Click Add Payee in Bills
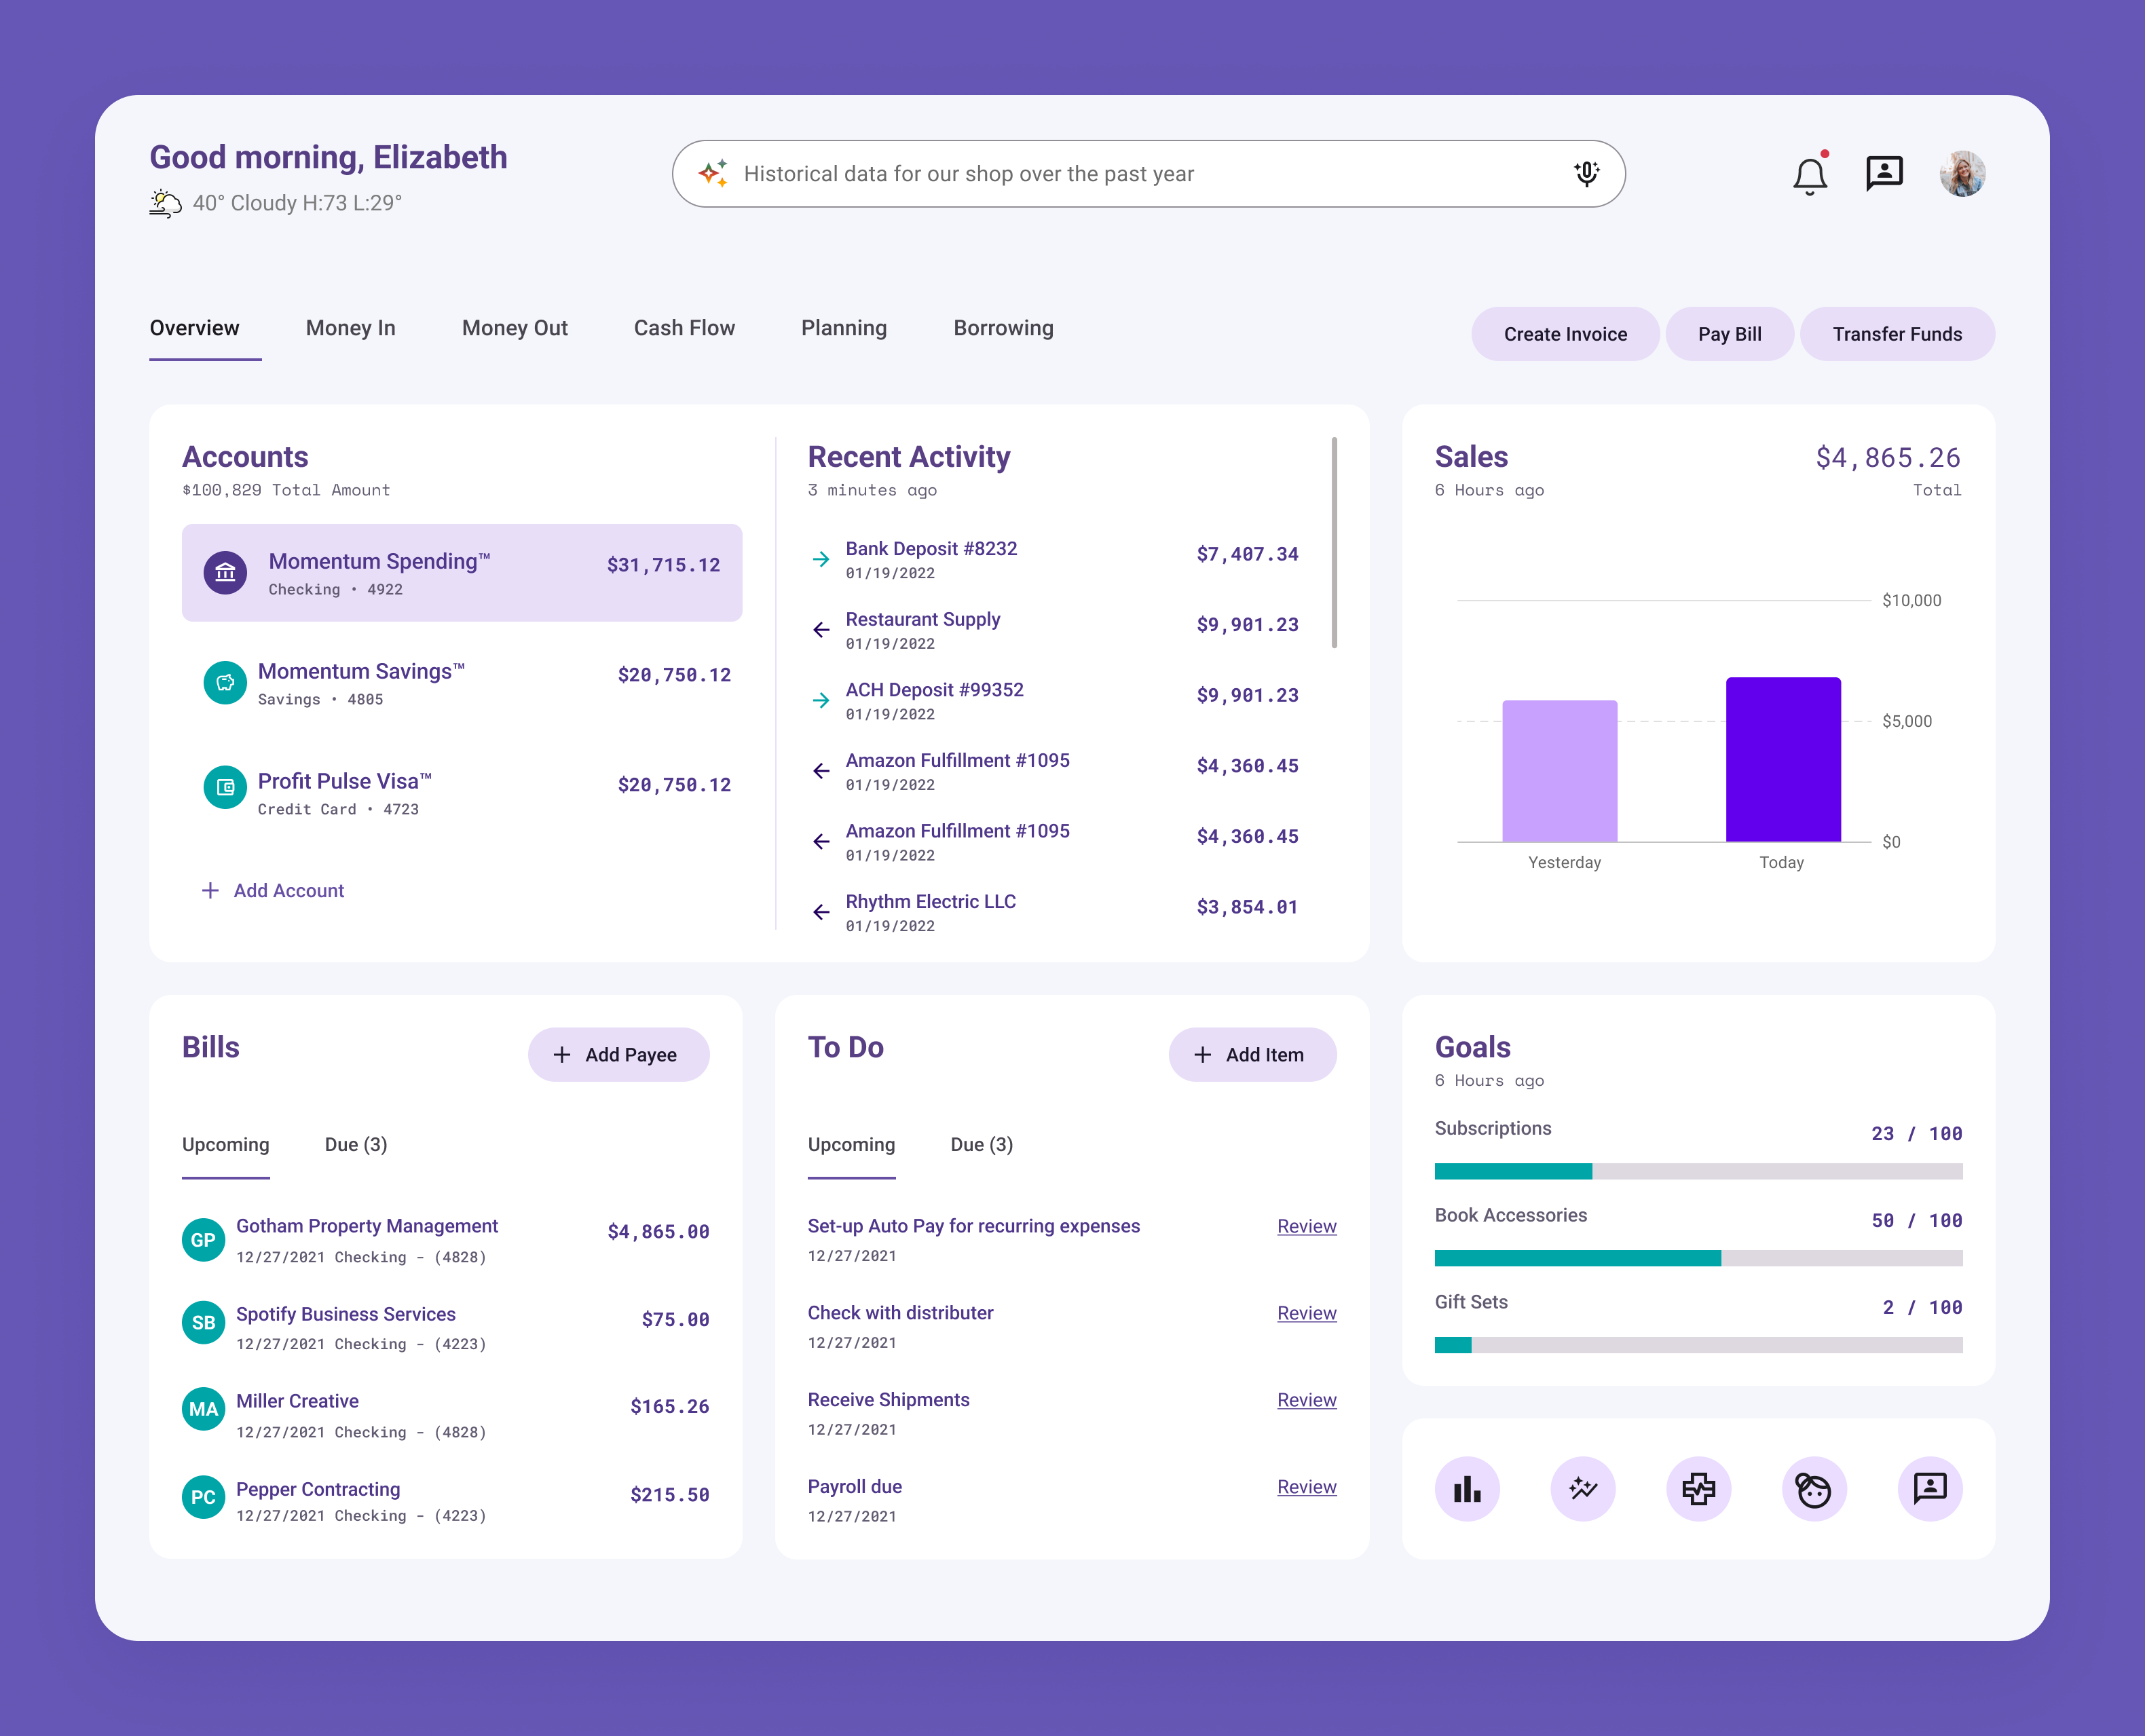Viewport: 2145px width, 1736px height. tap(618, 1054)
